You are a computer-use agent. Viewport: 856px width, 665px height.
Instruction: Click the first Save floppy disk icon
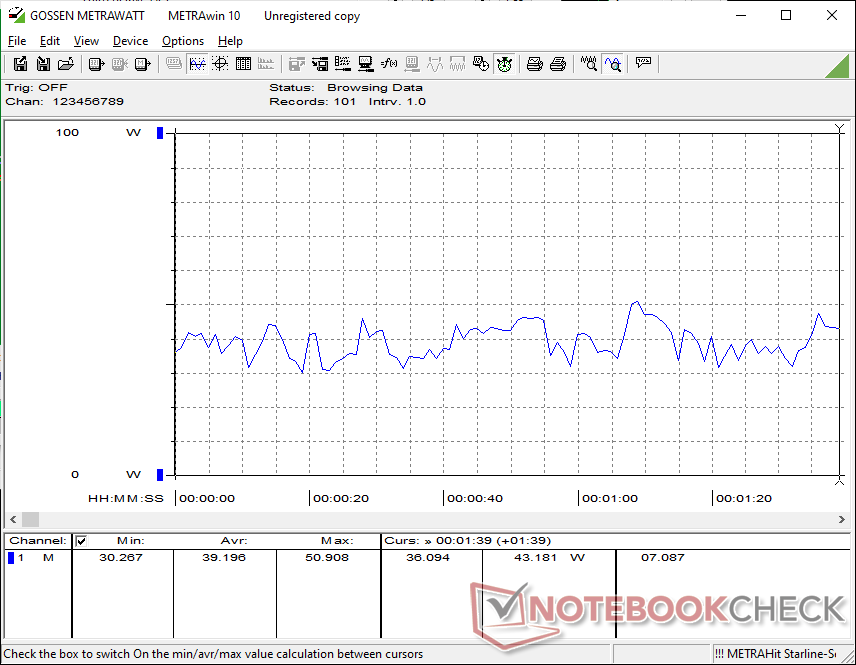(x=20, y=64)
